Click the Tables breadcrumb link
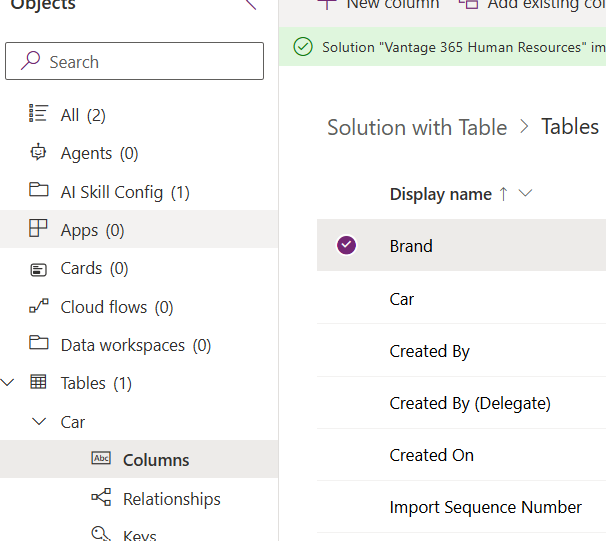Viewport: 606px width, 541px height. pyautogui.click(x=570, y=126)
